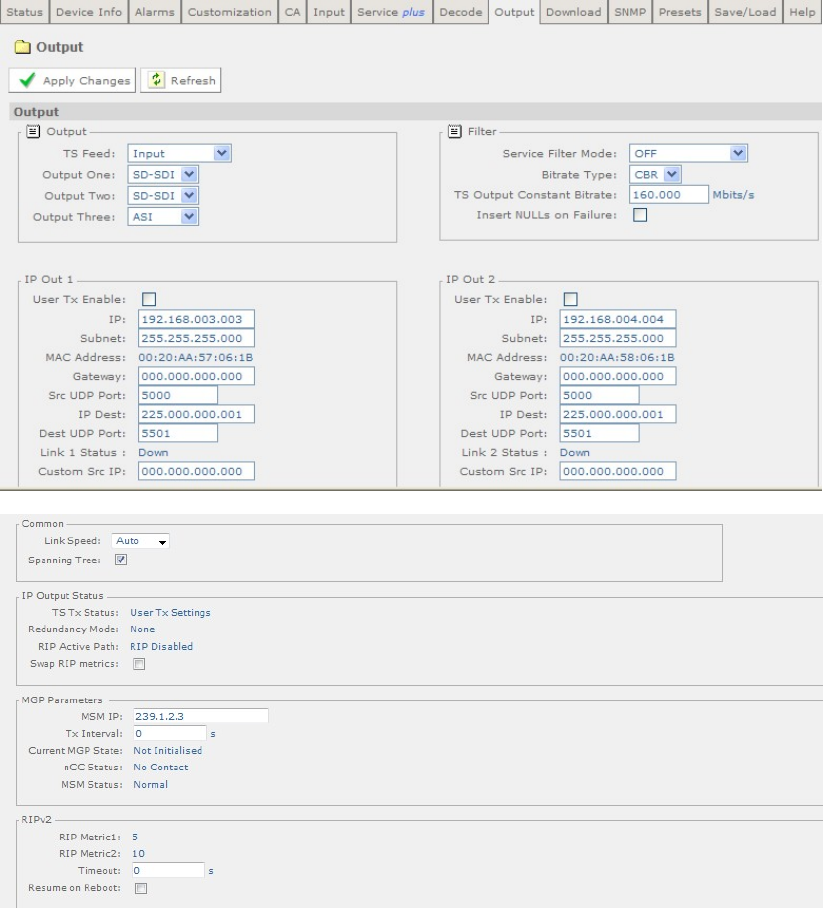Viewport: 823px width, 908px height.
Task: Click TS Output Constant Bitrate field
Action: pos(668,195)
